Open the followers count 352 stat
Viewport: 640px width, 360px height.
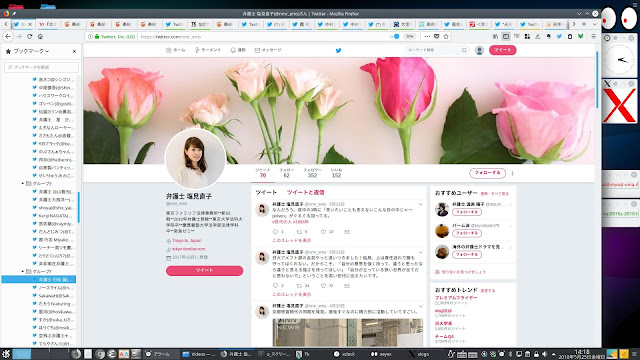[x=312, y=173]
